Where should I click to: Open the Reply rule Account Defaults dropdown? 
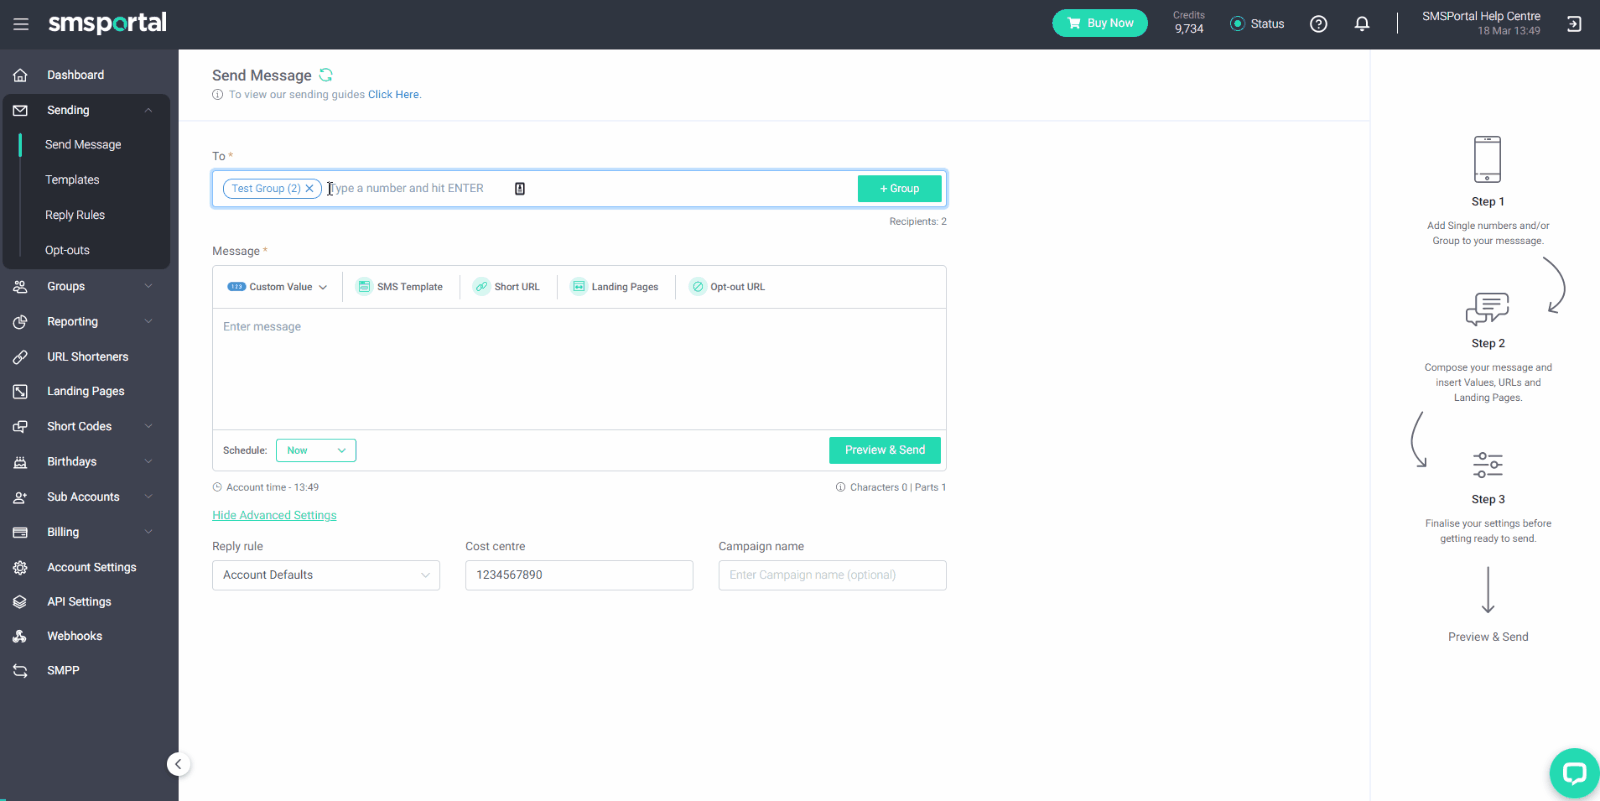pos(326,575)
